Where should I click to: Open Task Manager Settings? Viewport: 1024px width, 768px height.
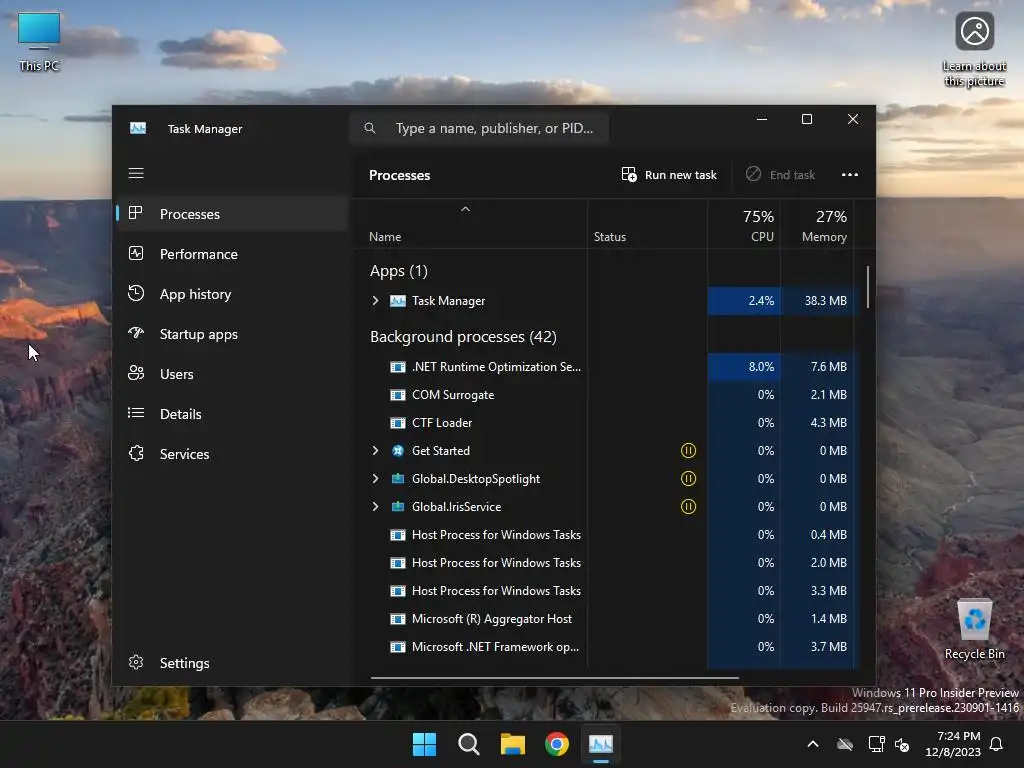pyautogui.click(x=232, y=663)
